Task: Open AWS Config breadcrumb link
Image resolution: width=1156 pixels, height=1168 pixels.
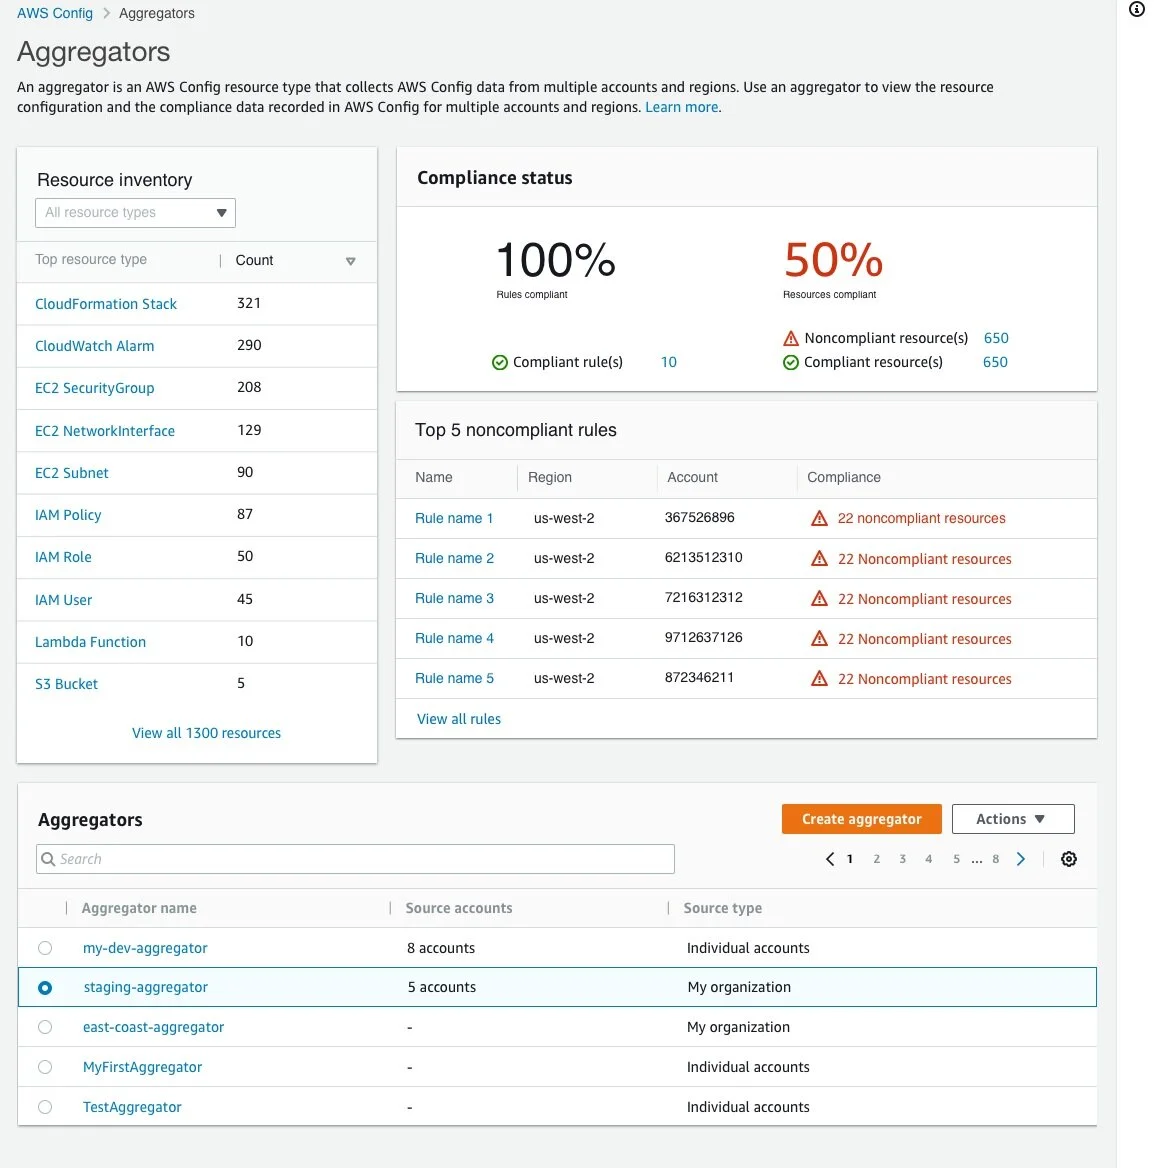Action: click(55, 13)
